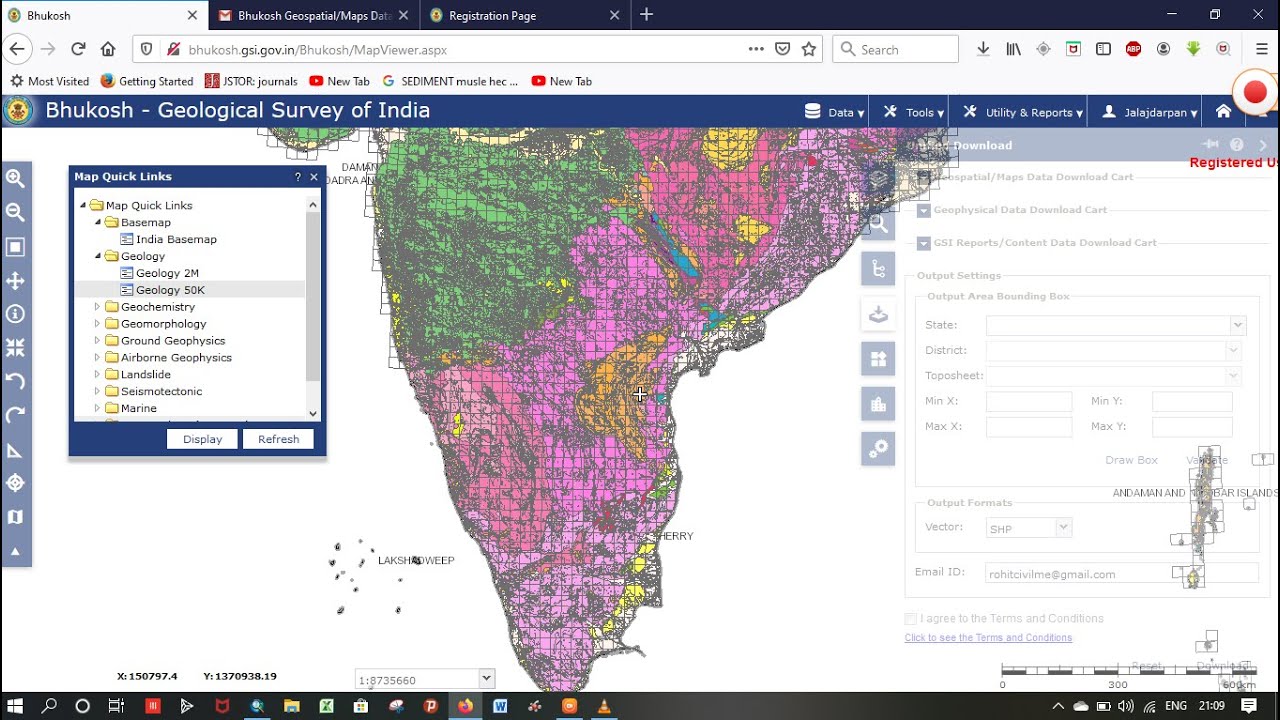Open Excel from the taskbar
This screenshot has height=720, width=1280.
pos(326,706)
